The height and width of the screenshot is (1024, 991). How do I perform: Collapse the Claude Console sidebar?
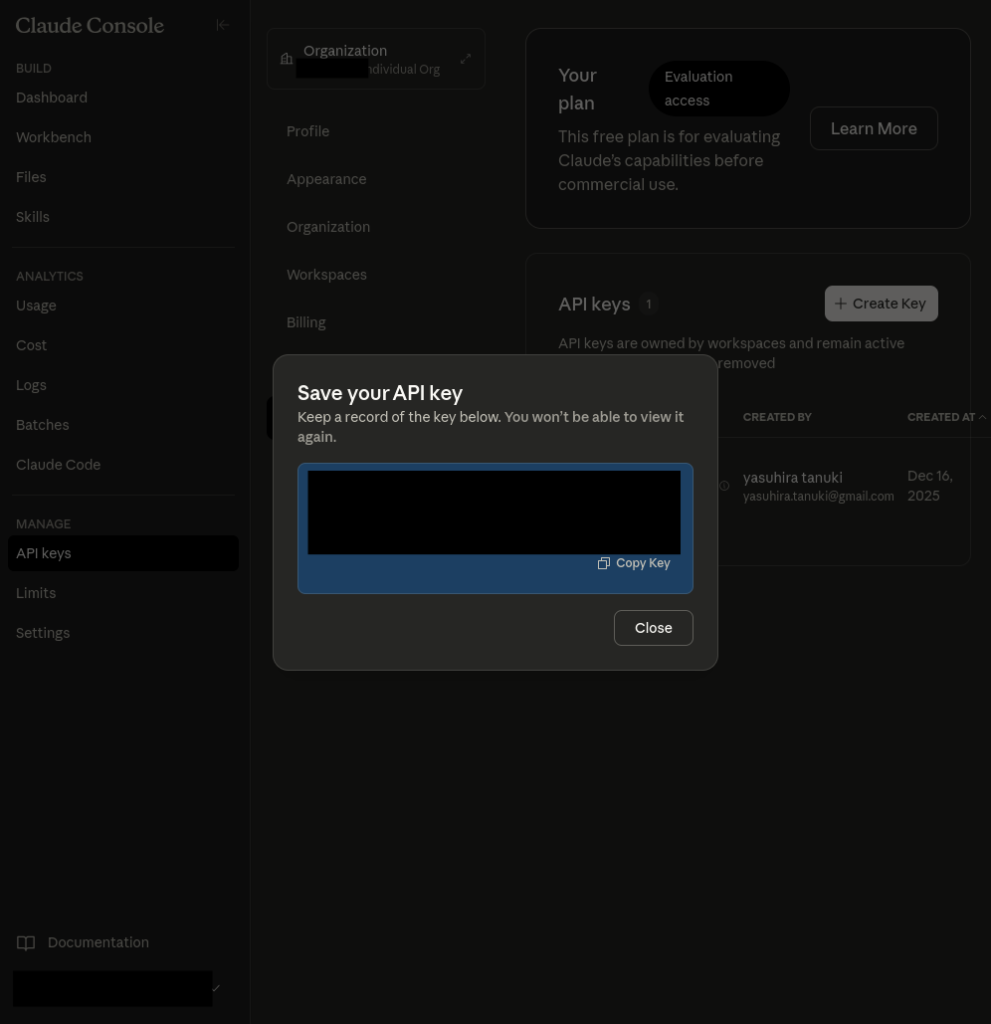point(222,25)
